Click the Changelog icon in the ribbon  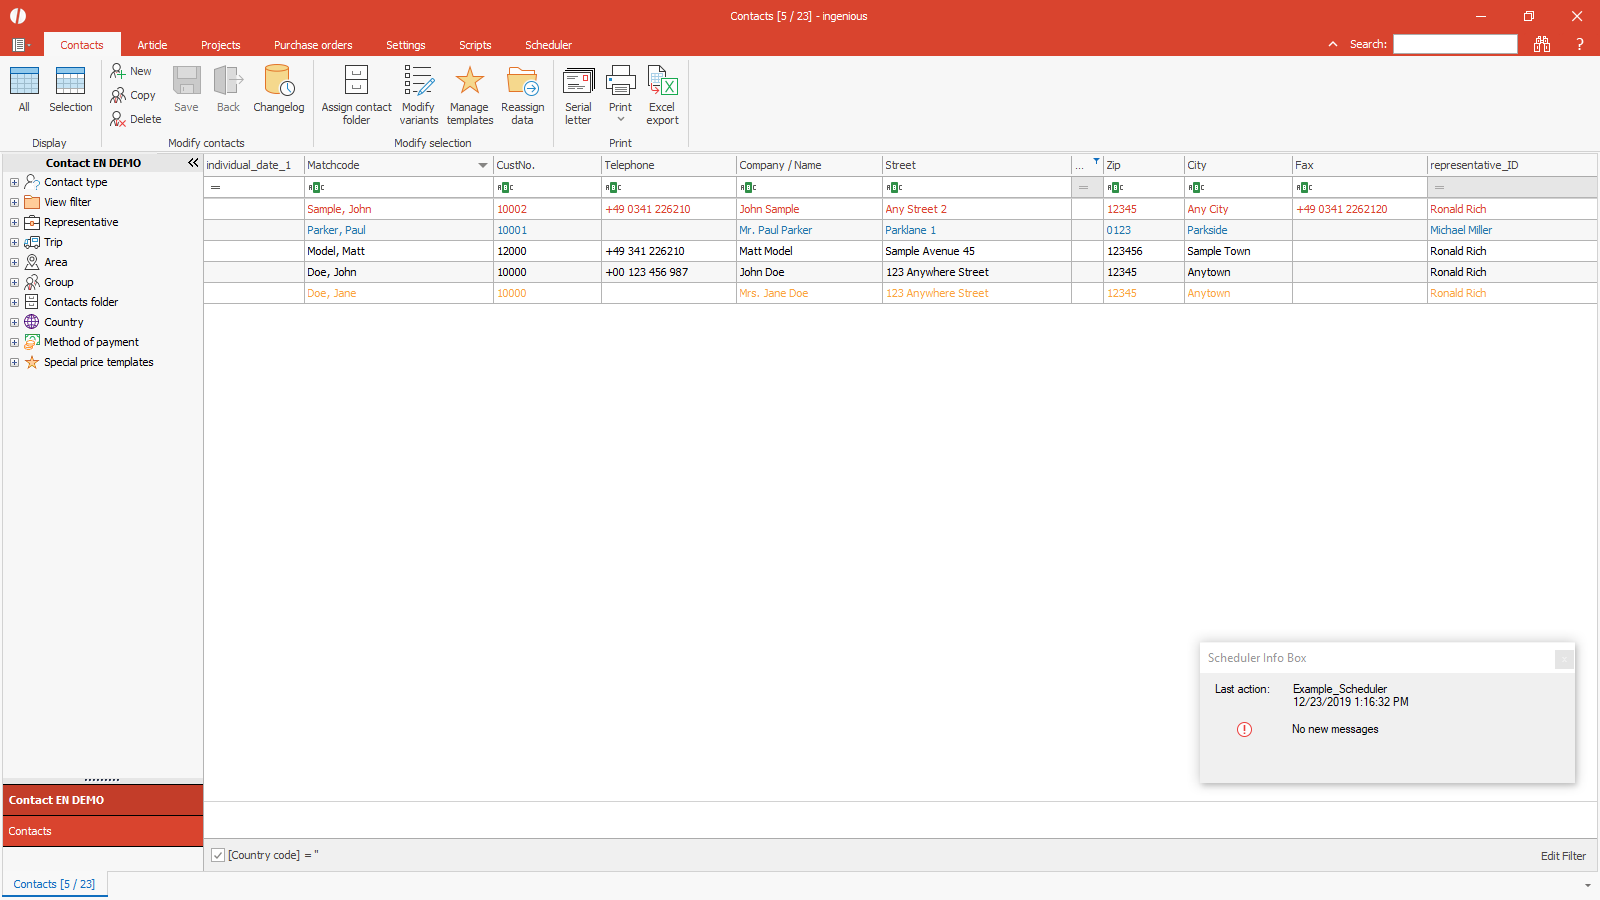[278, 82]
